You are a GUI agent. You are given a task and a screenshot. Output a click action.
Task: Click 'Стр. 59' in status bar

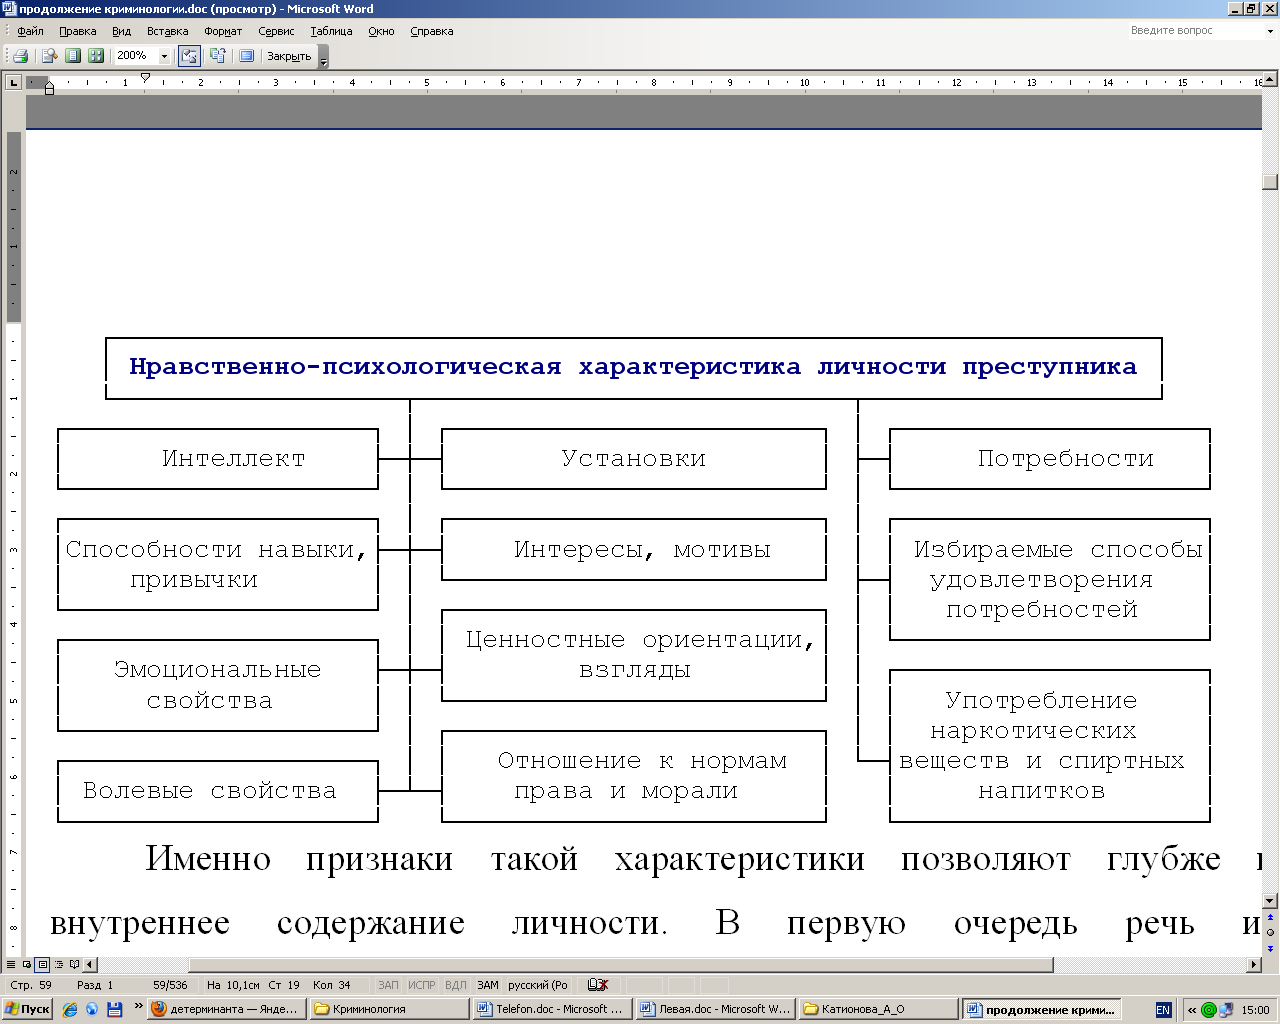point(31,985)
